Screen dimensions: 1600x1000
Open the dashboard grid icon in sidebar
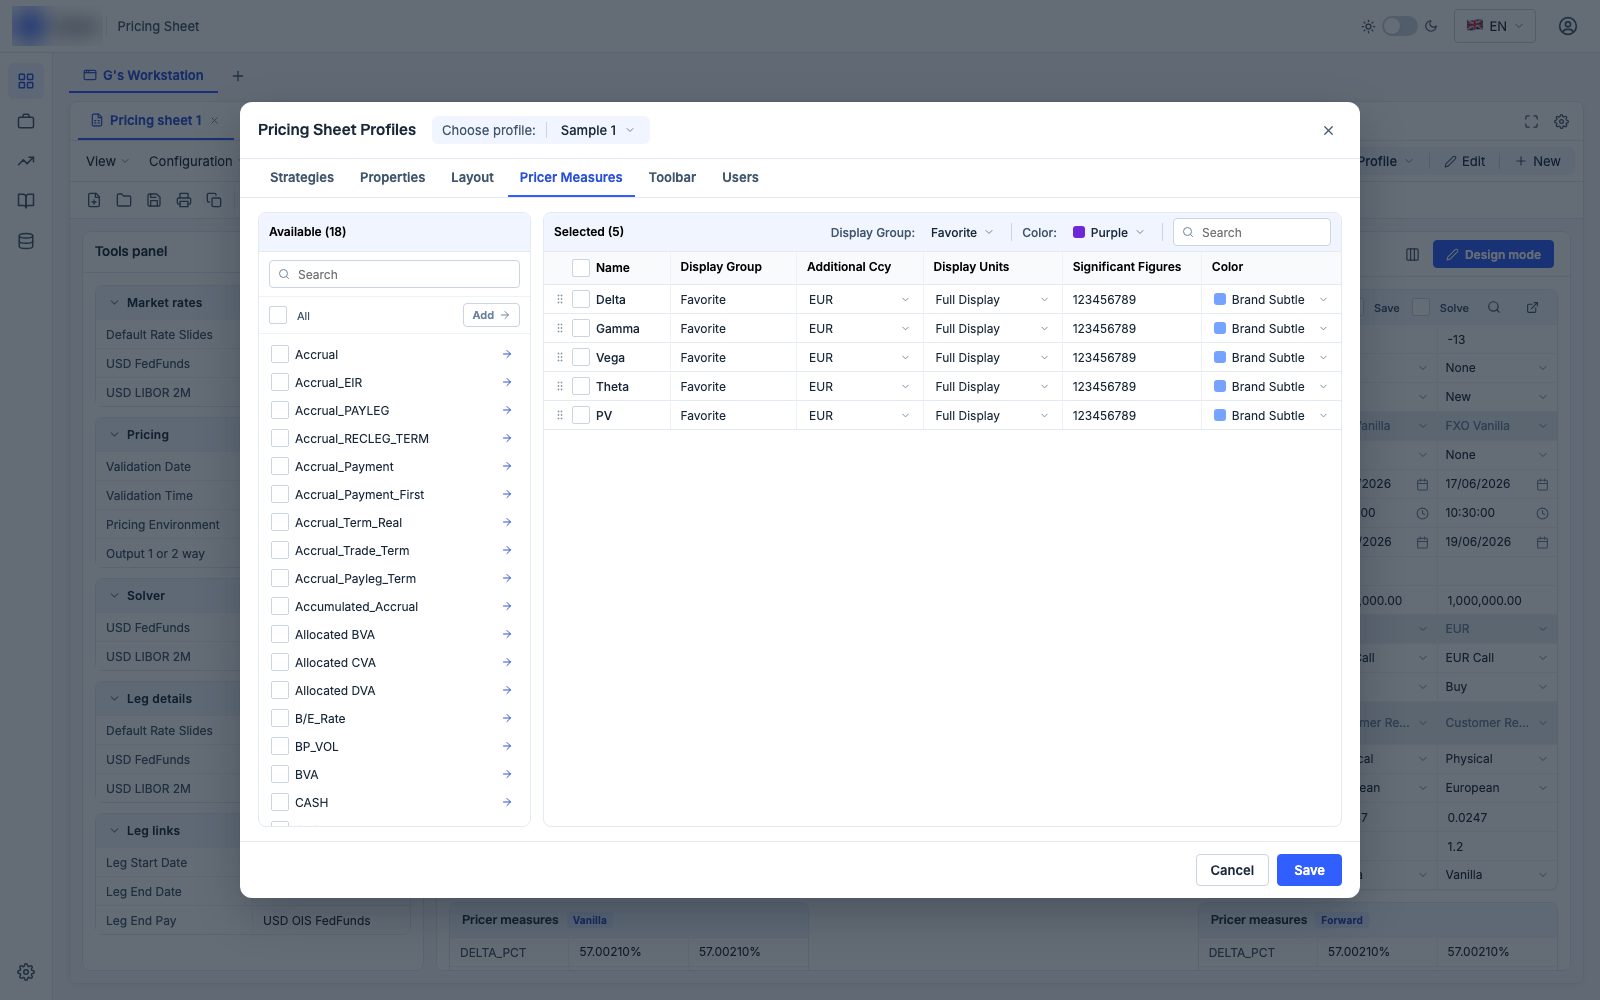pyautogui.click(x=26, y=81)
